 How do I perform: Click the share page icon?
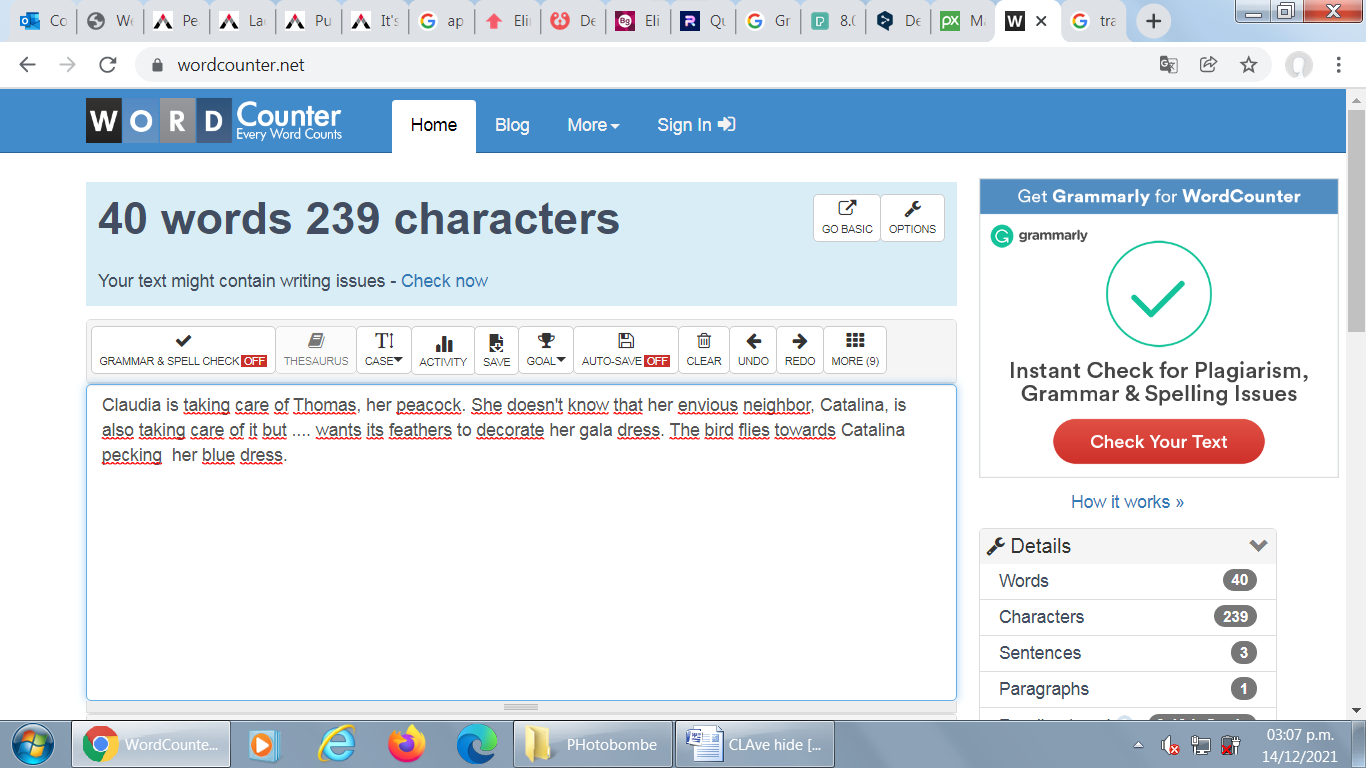point(1208,65)
